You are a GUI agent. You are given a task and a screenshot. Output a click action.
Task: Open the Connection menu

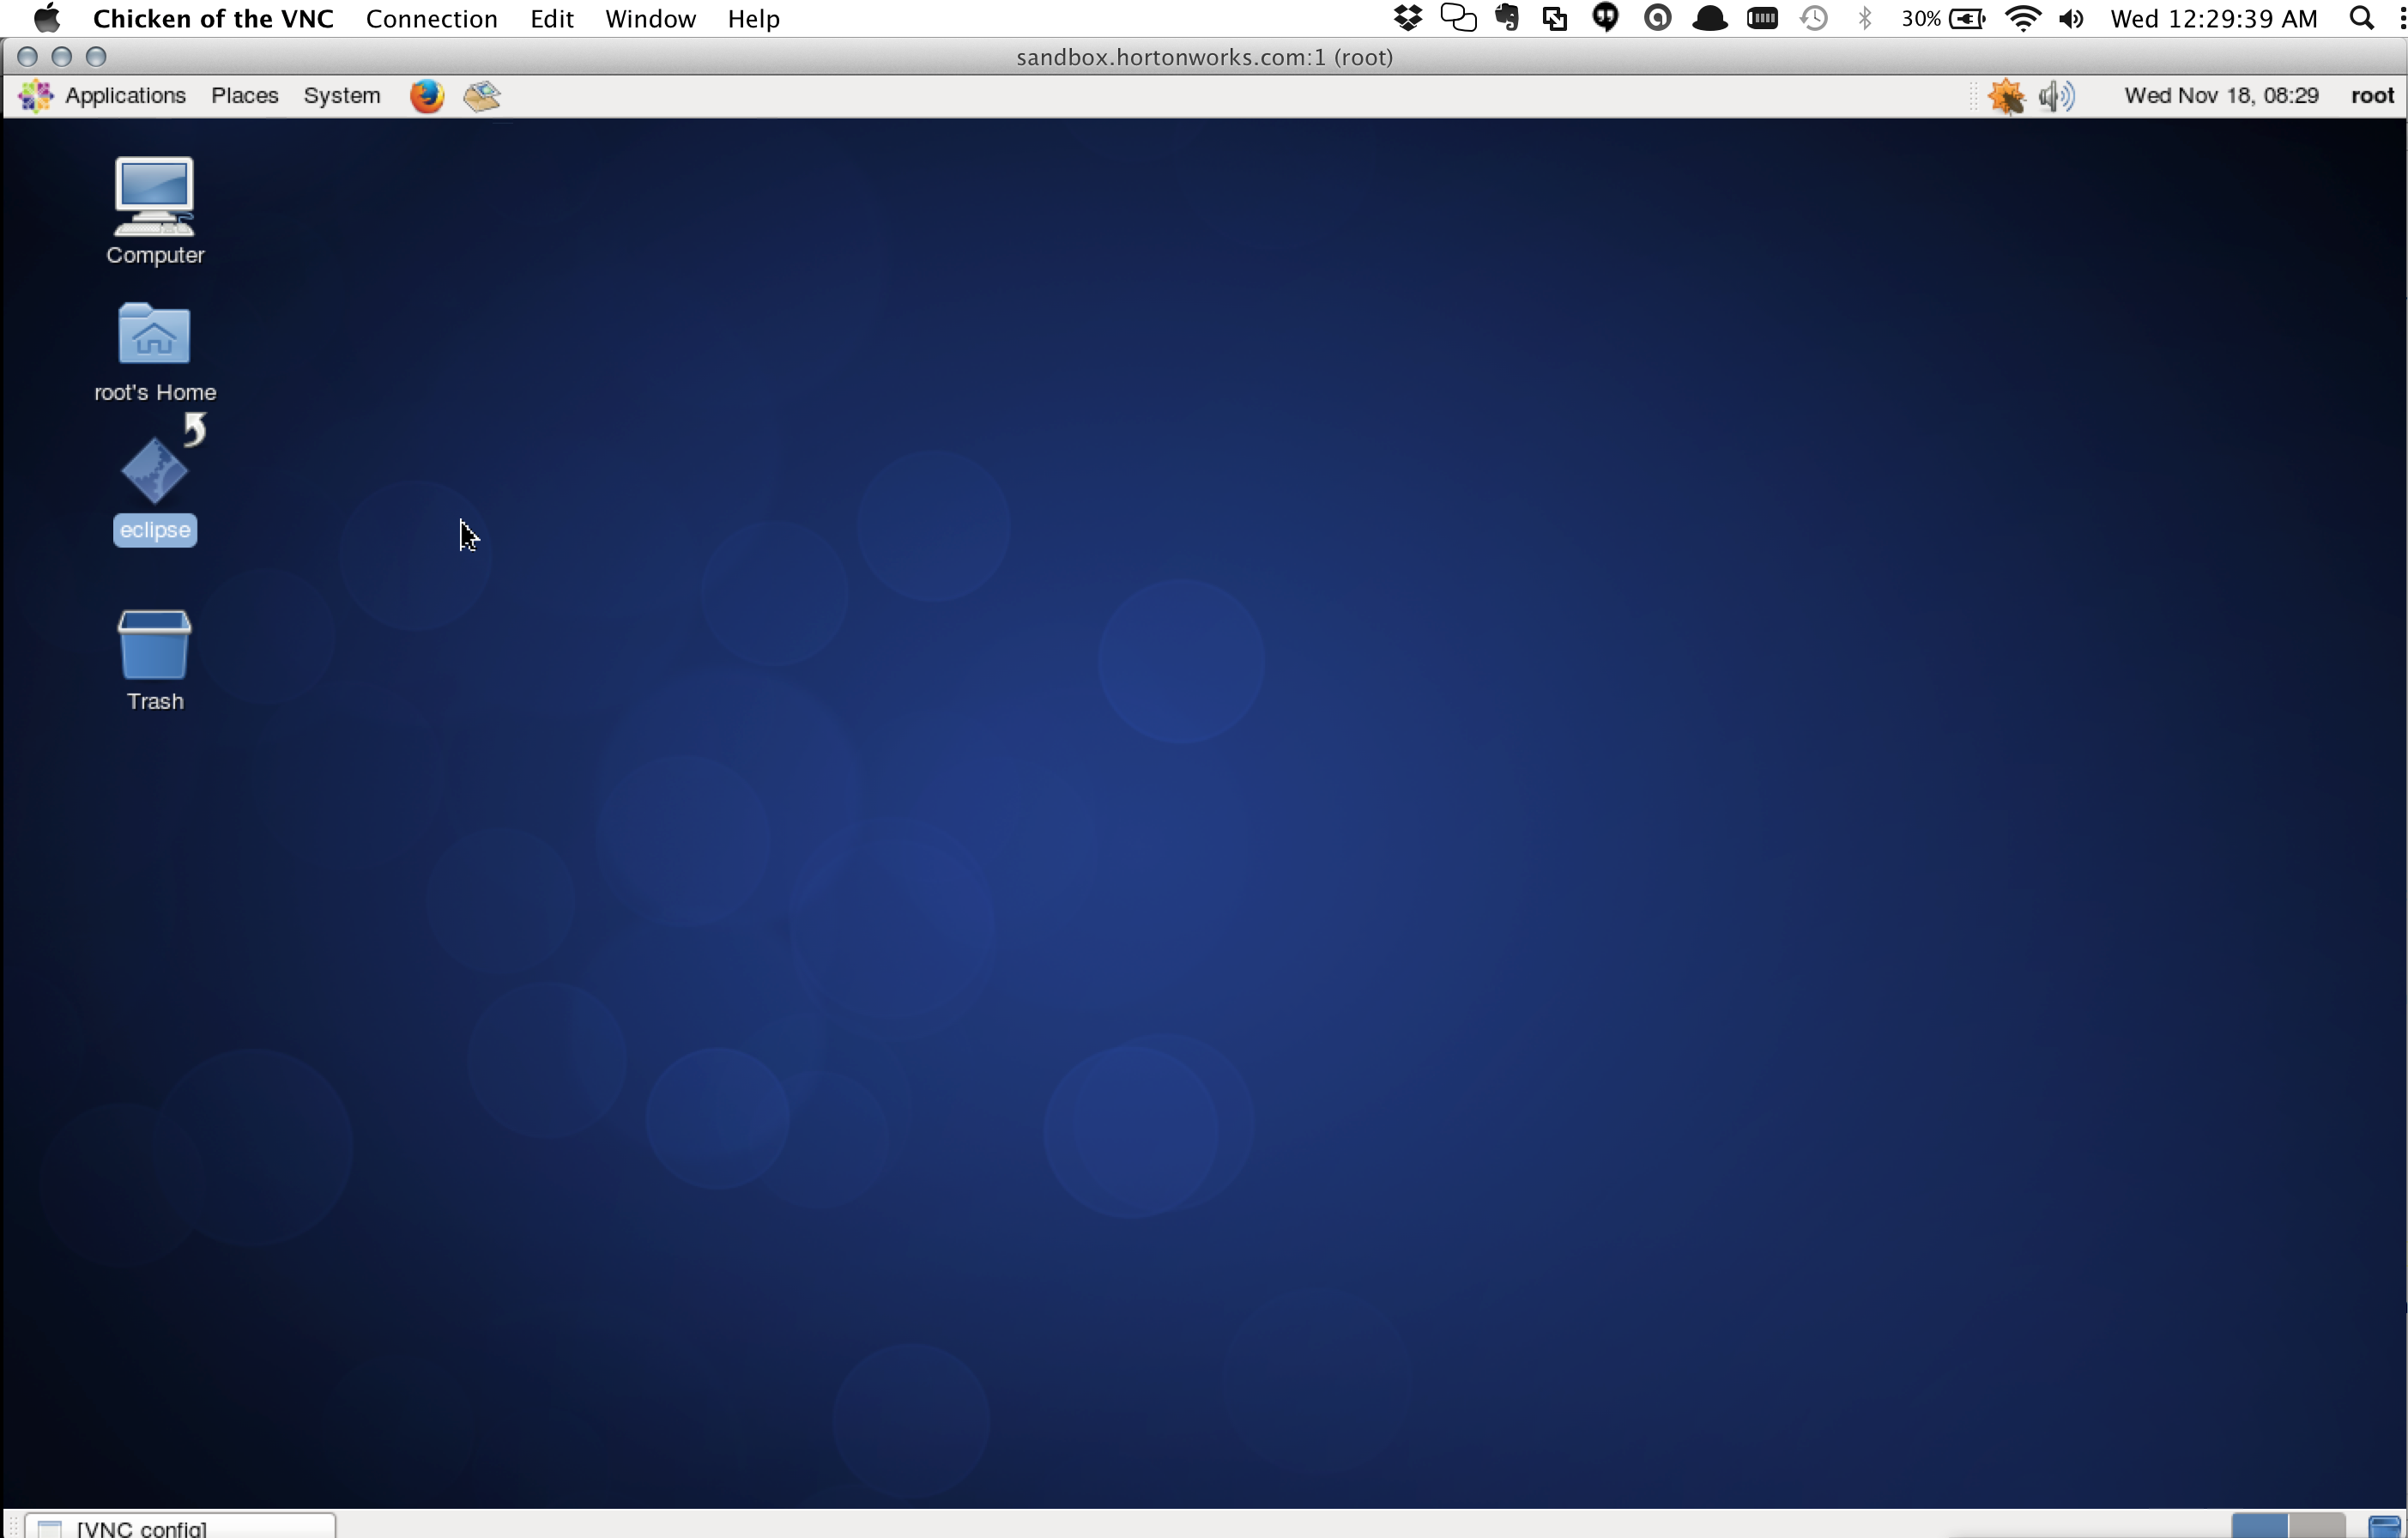[x=431, y=18]
